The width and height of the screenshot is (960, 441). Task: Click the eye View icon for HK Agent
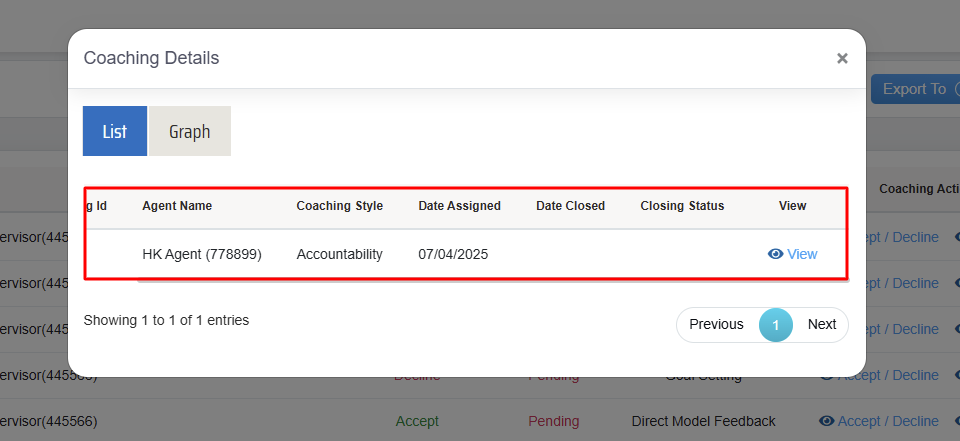point(775,254)
